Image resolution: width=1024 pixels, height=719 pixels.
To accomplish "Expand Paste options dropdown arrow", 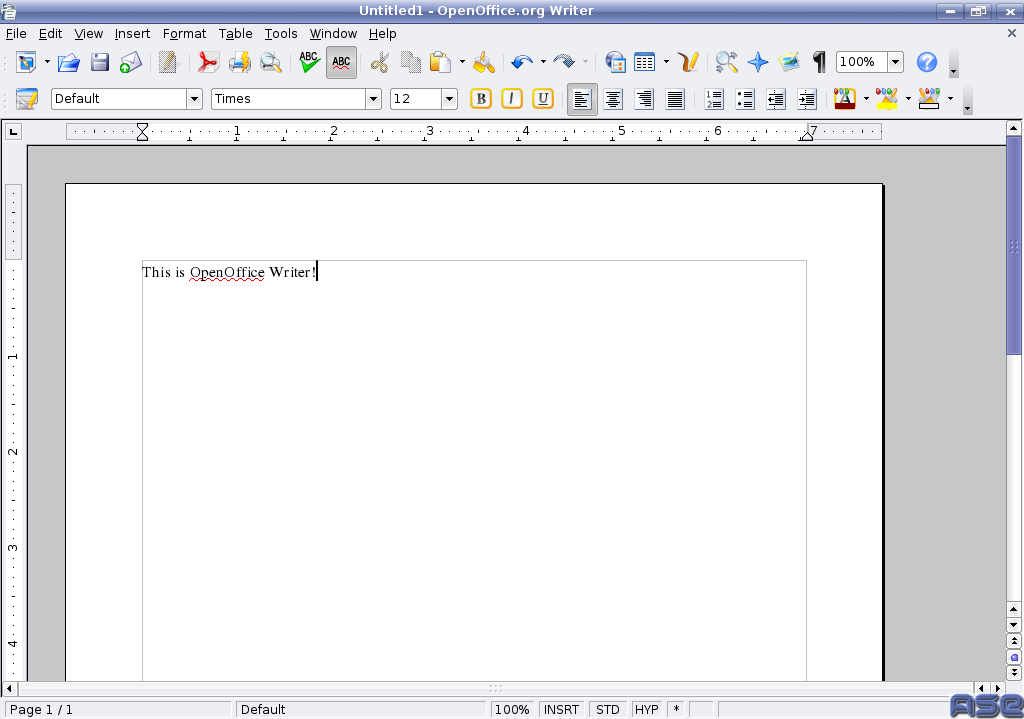I will (x=462, y=62).
